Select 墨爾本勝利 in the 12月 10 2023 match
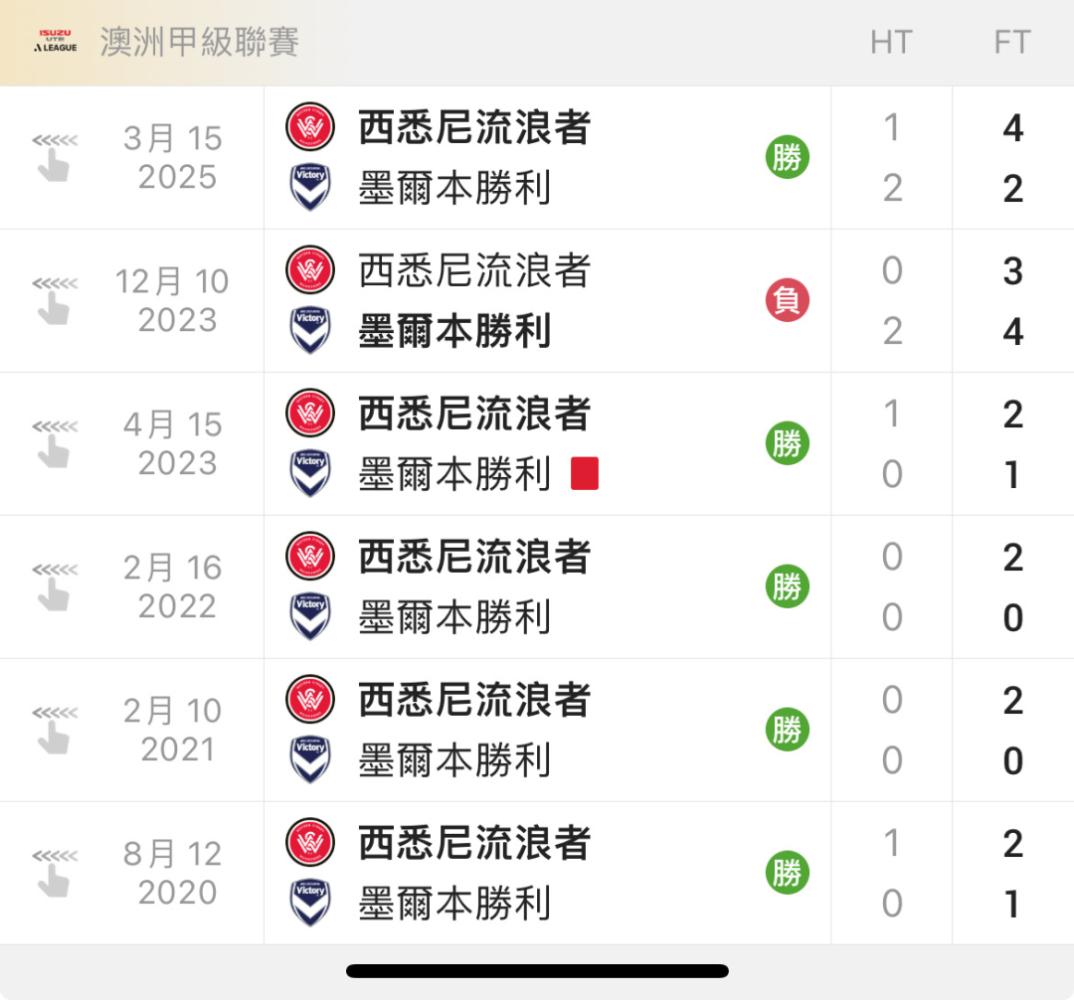1074x1000 pixels. [454, 332]
